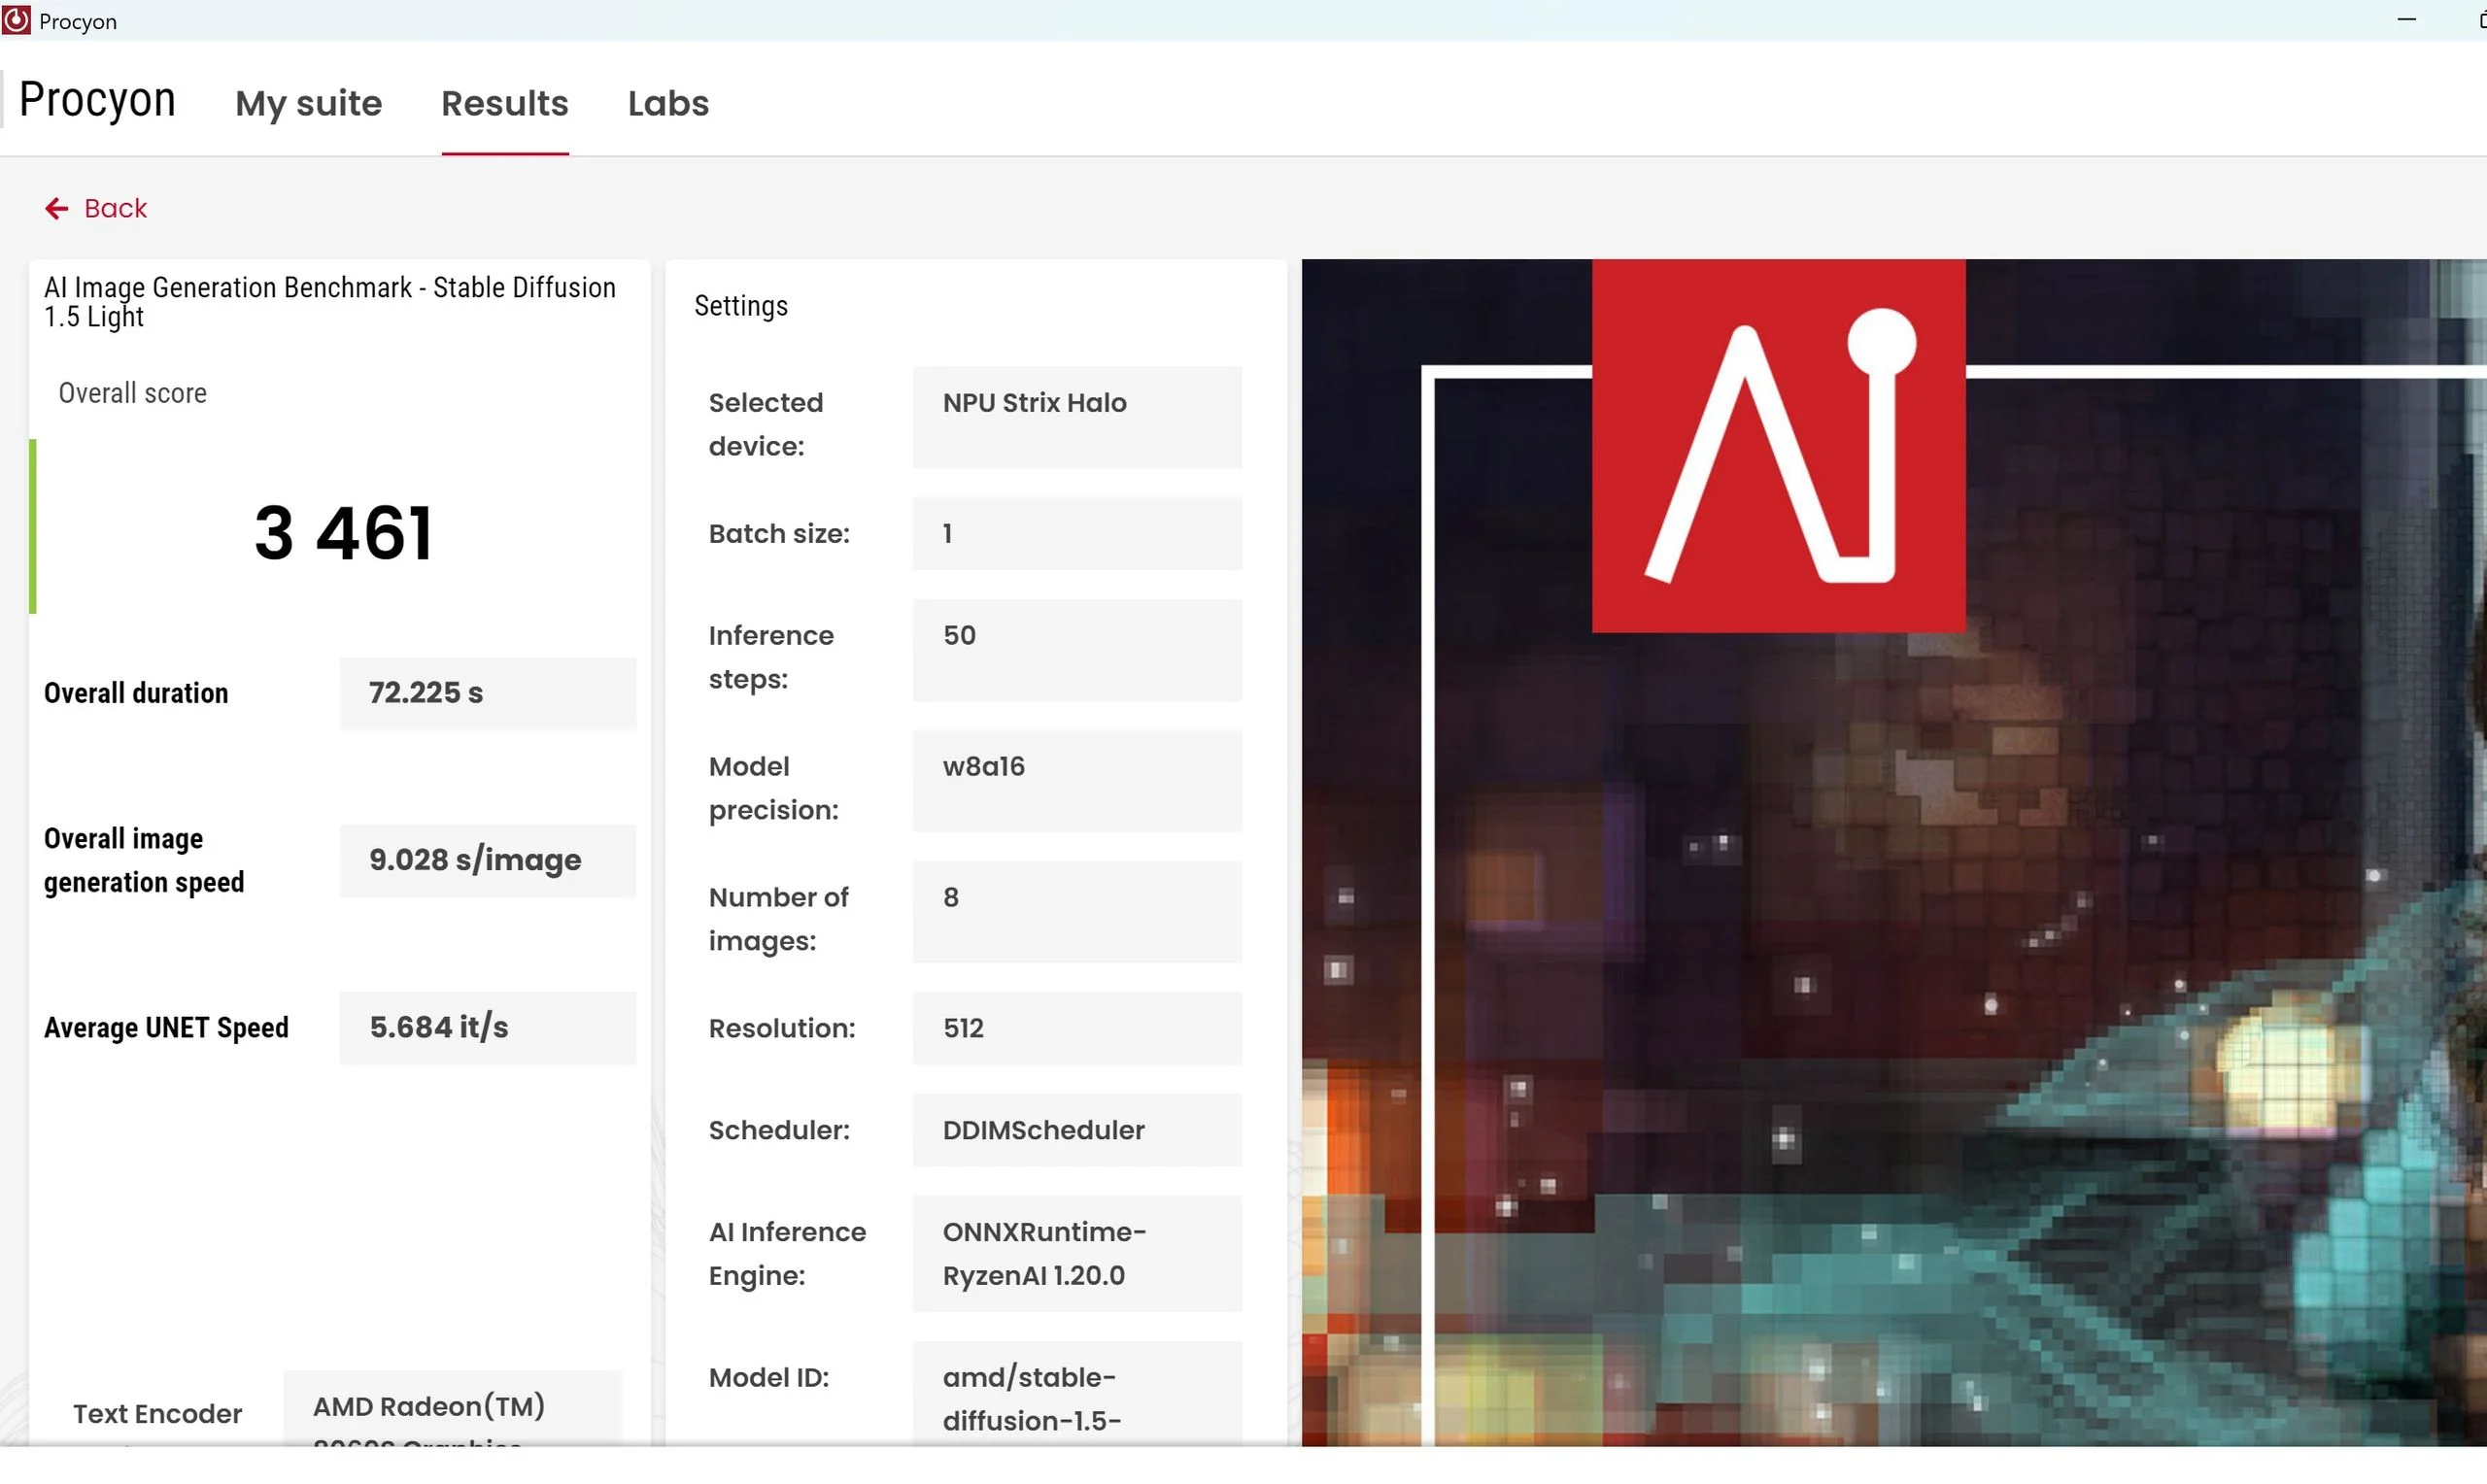Click the green overall score indicator bar
The image size is (2487, 1484).
33,526
